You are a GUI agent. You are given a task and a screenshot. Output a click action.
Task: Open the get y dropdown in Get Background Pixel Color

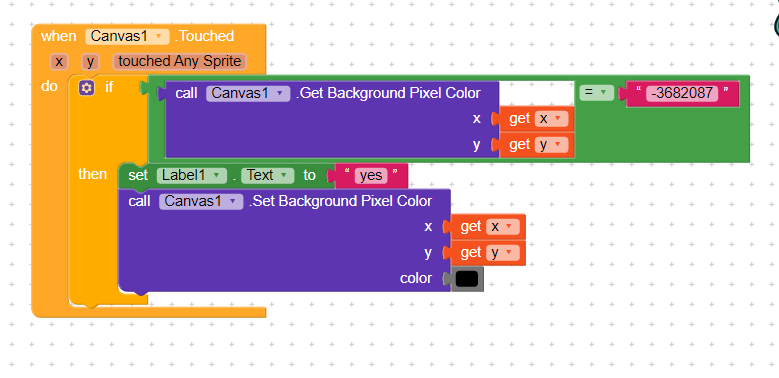click(551, 145)
